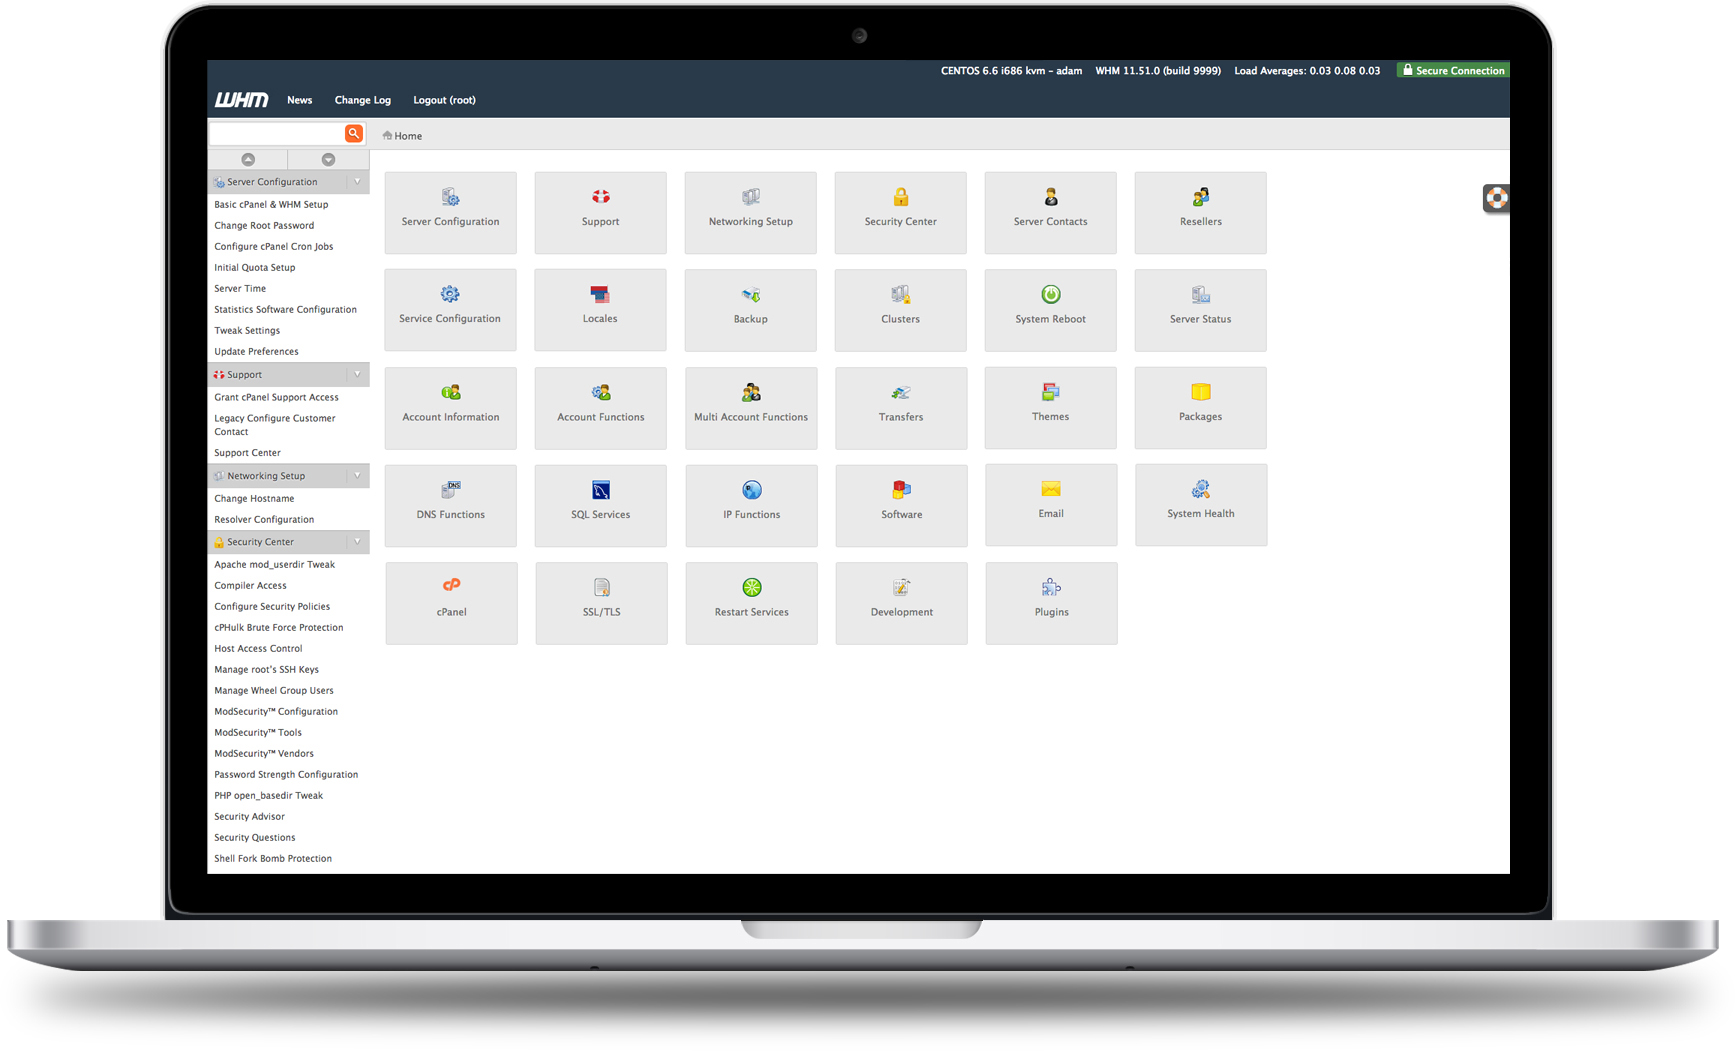The image size is (1735, 1051).
Task: Open the Support lifebuoy tile
Action: (x=600, y=212)
